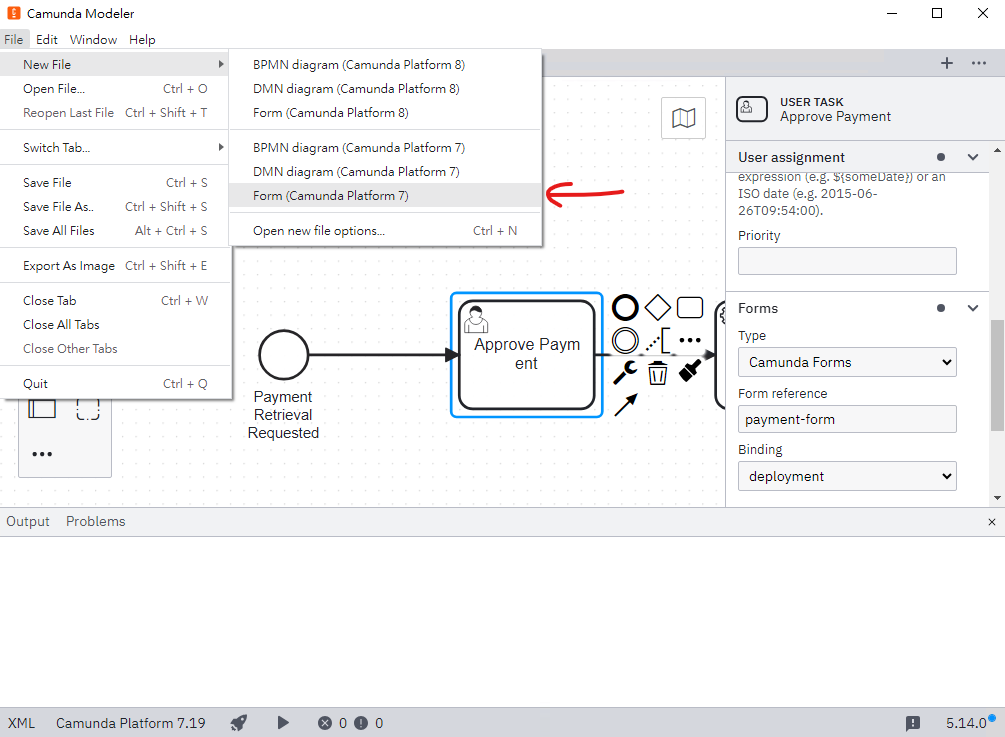The image size is (1005, 737).
Task: Open the Binding dropdown
Action: tap(847, 476)
